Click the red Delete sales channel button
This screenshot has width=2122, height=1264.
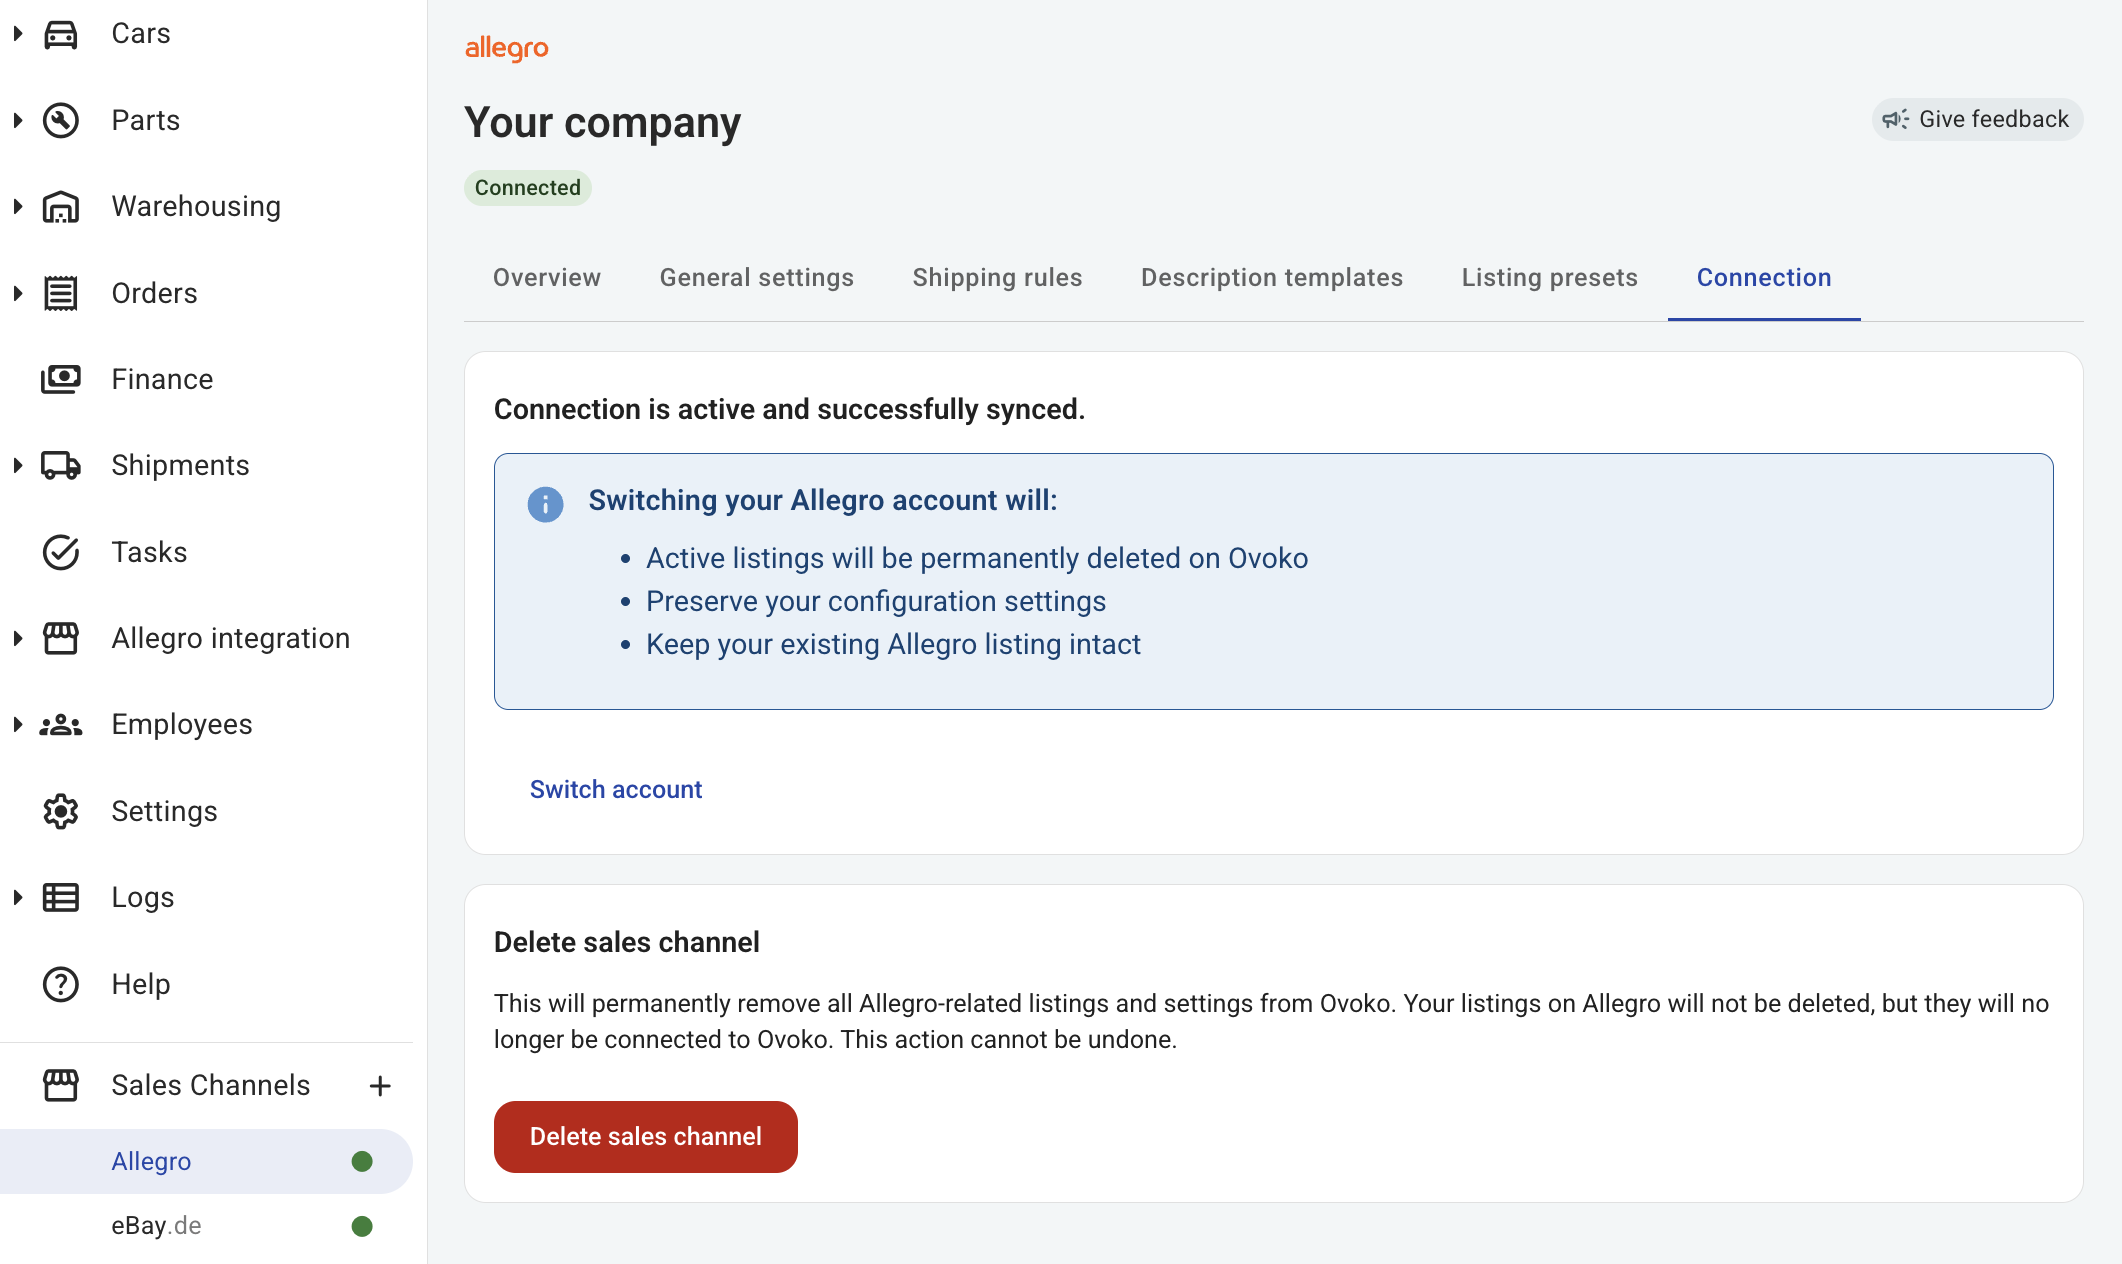[x=646, y=1137]
